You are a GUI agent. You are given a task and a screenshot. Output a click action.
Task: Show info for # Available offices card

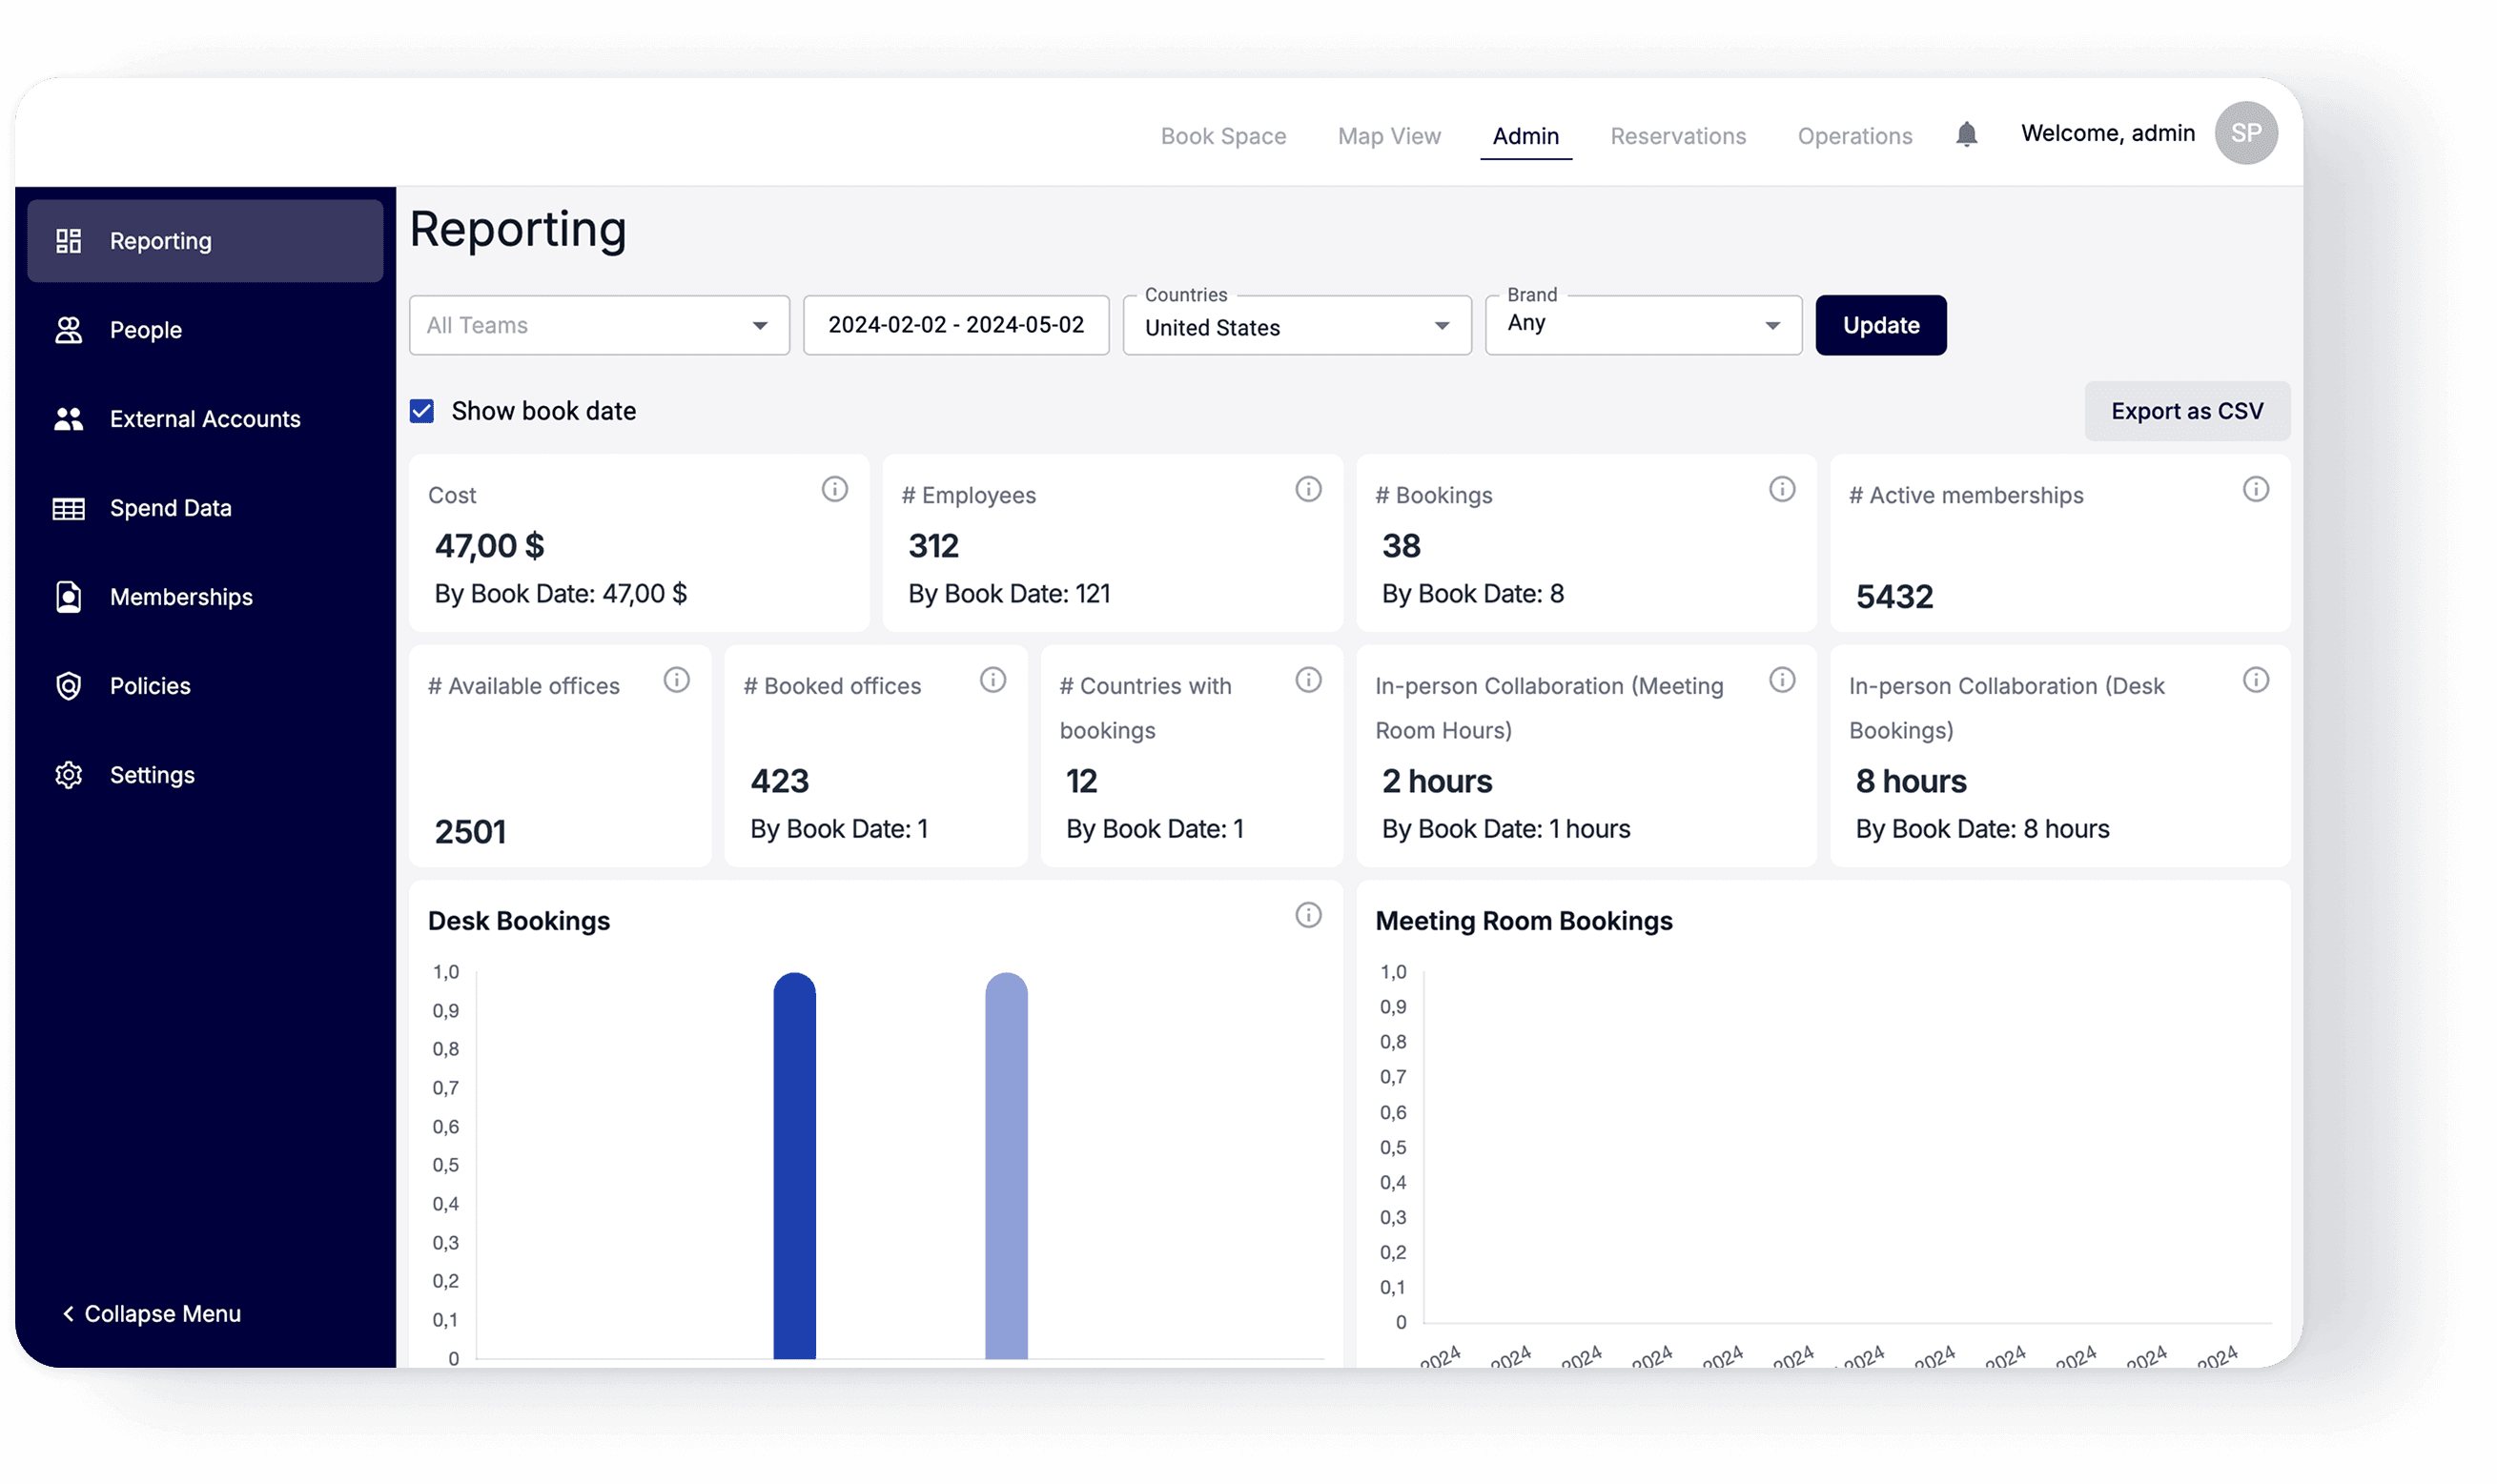pyautogui.click(x=676, y=680)
